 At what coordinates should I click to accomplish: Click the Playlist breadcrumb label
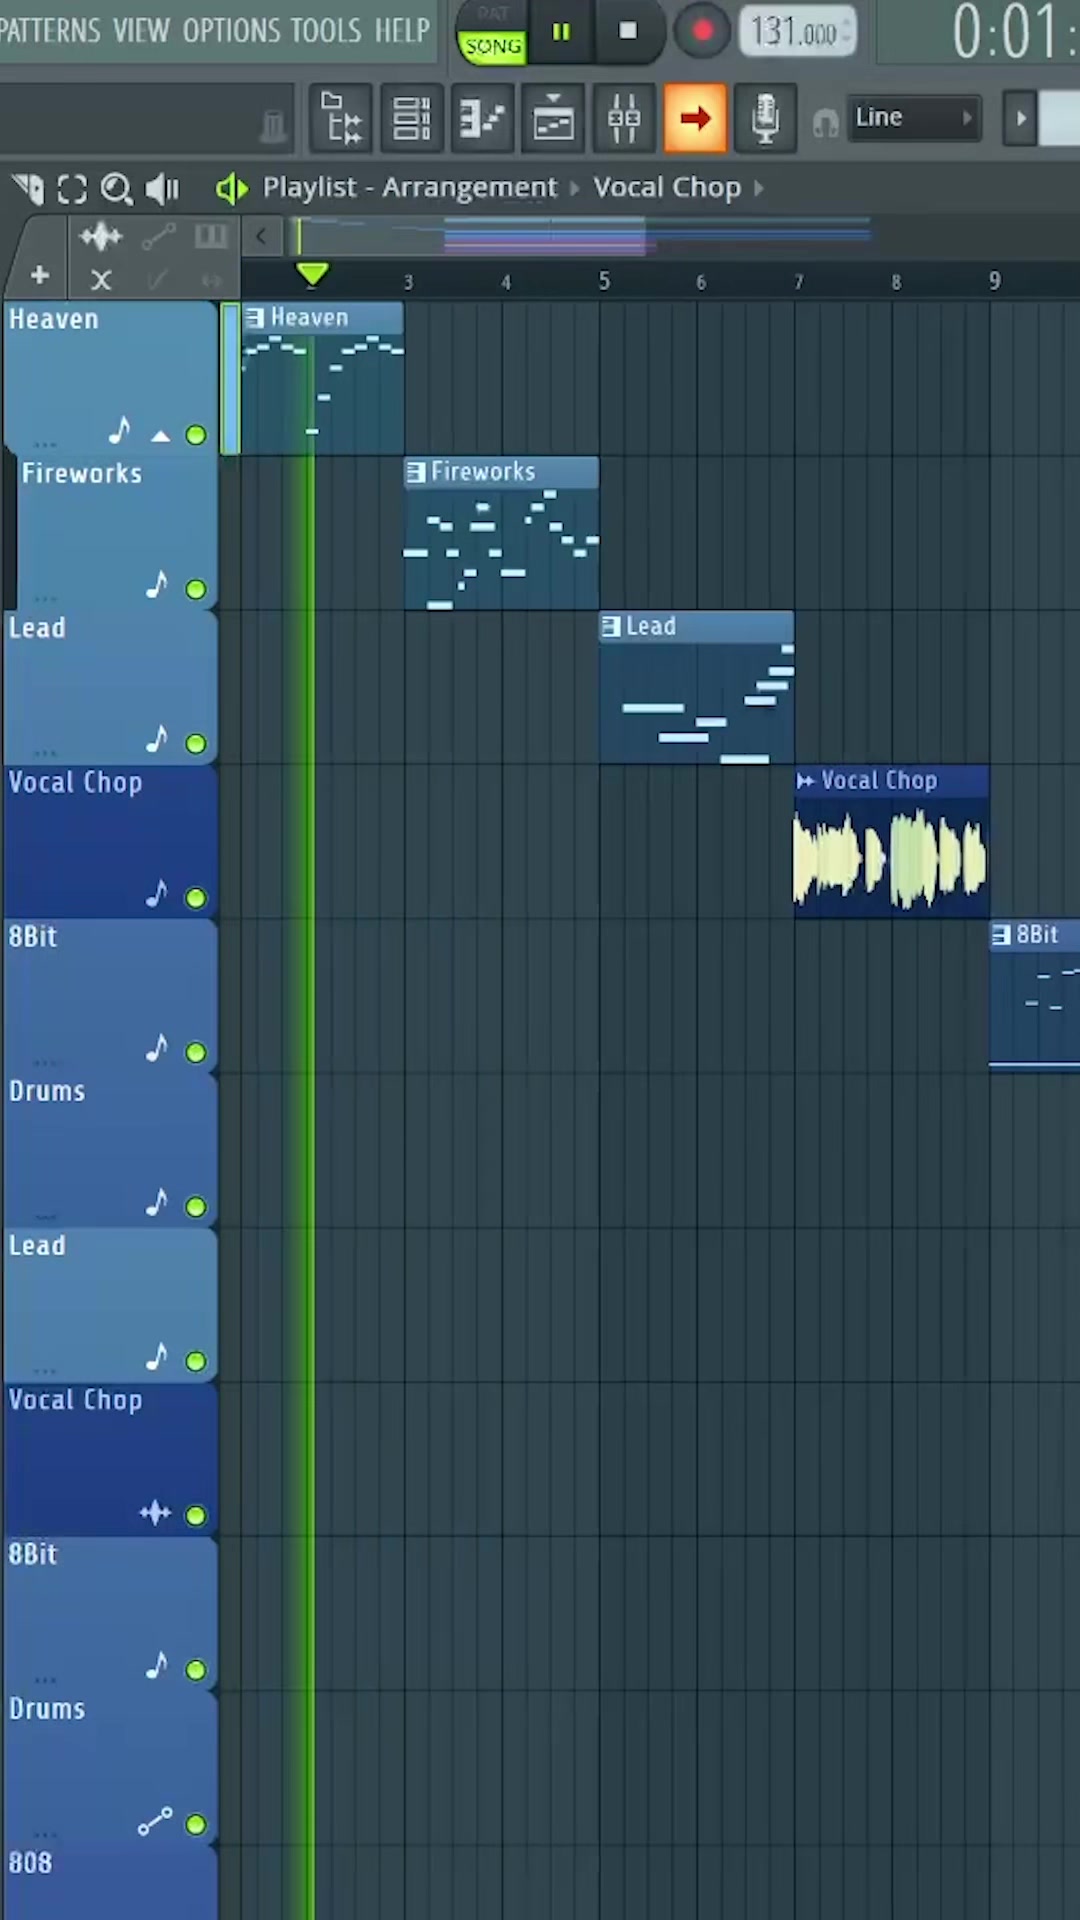[309, 187]
